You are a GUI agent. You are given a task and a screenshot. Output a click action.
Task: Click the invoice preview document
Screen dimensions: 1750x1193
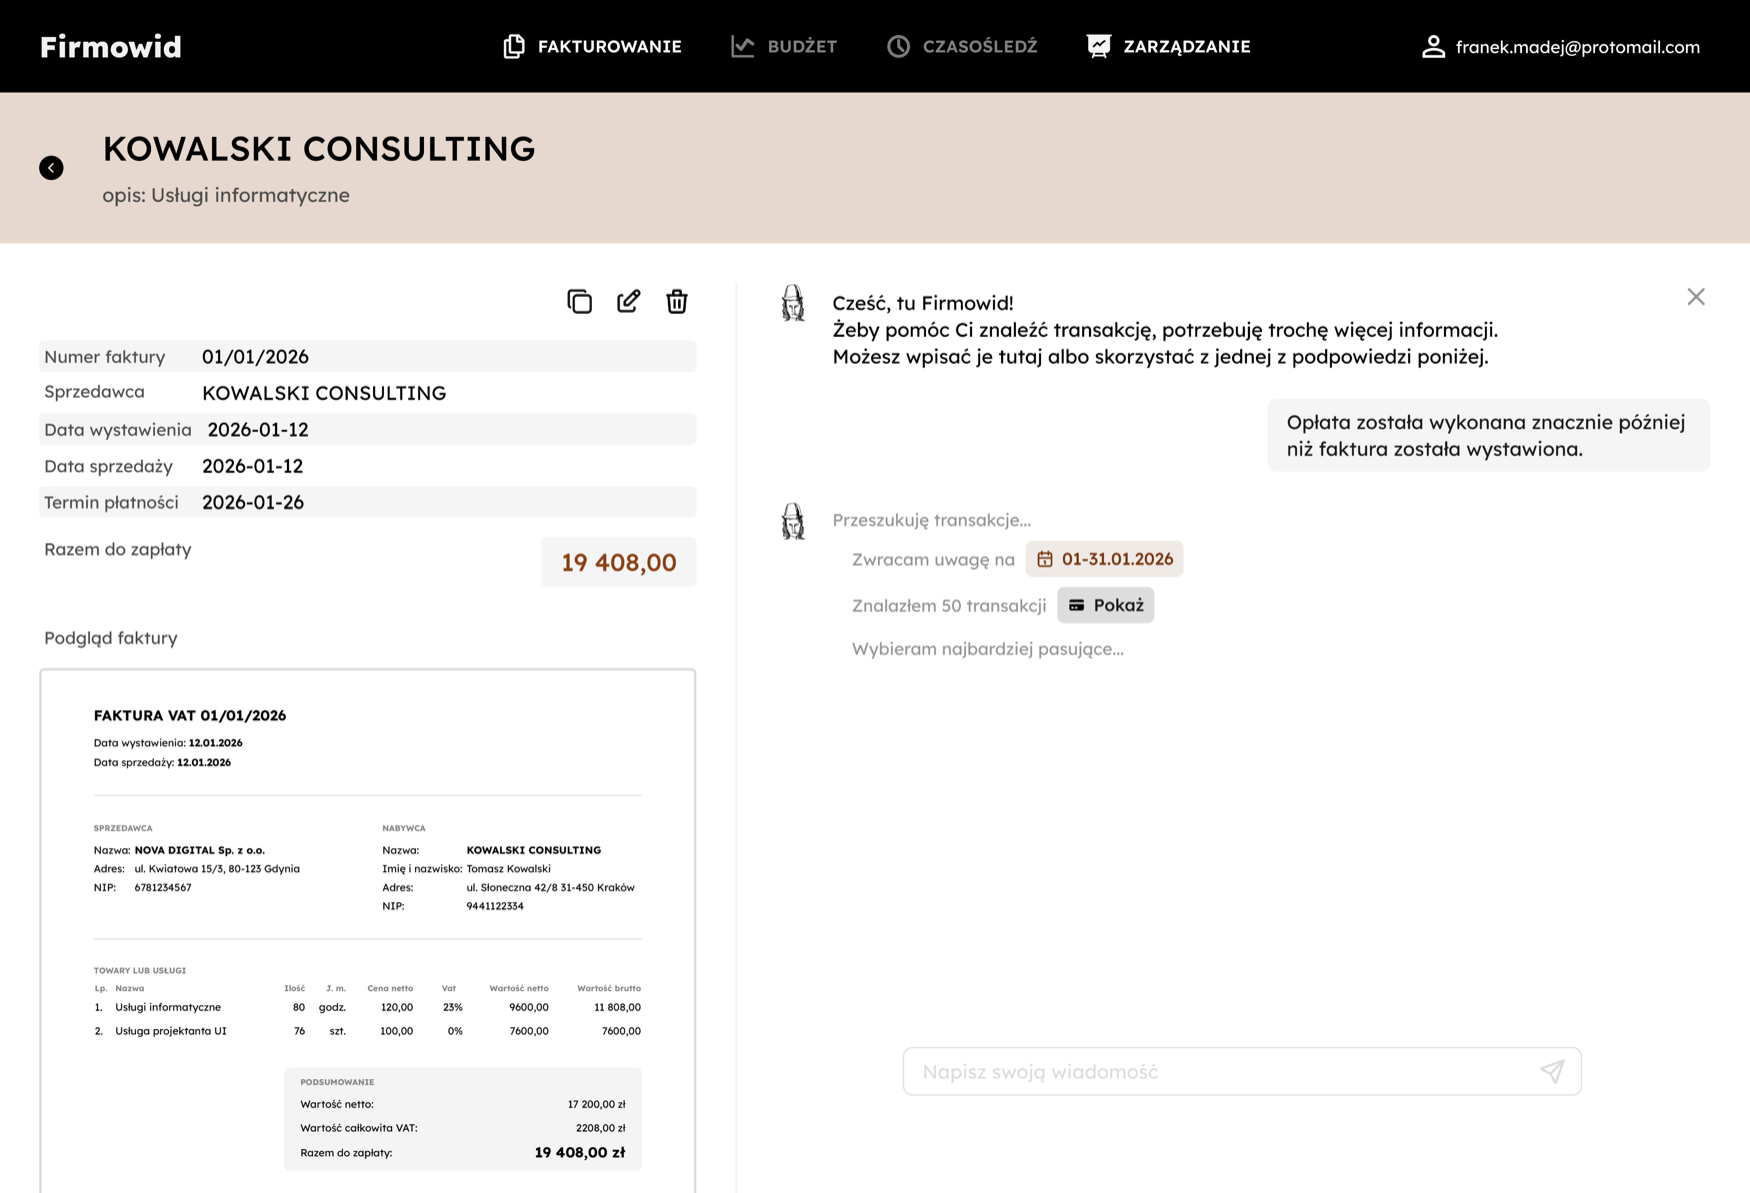pos(368,930)
